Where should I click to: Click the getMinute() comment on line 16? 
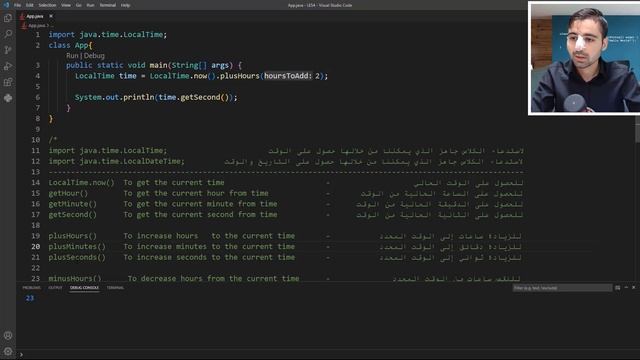point(73,204)
